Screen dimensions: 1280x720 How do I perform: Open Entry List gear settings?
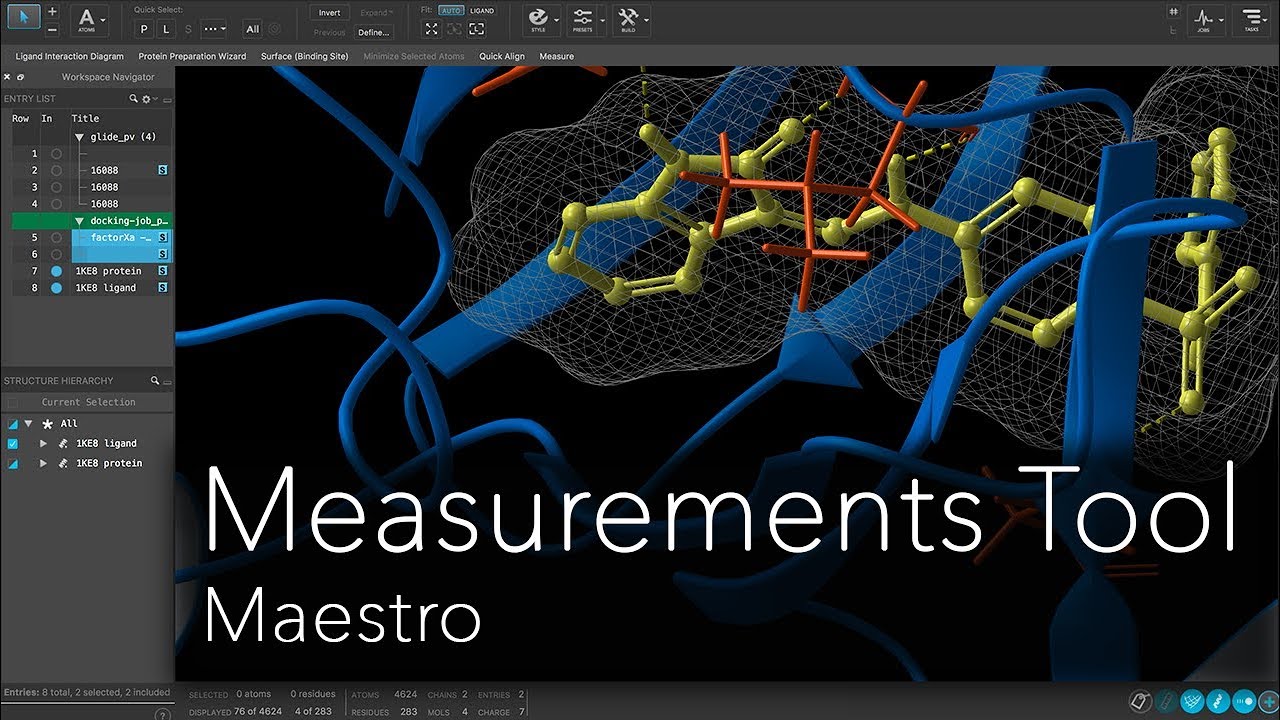(147, 99)
